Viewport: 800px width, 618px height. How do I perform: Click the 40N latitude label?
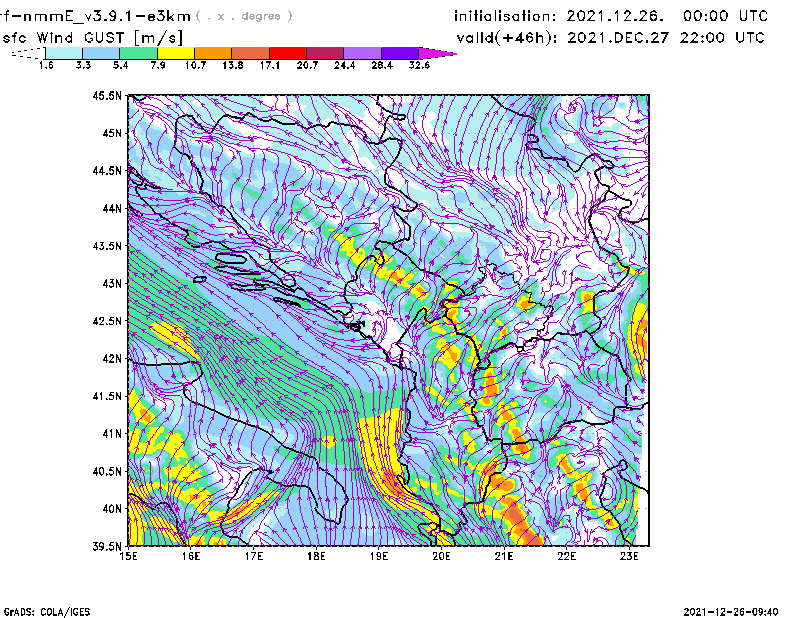(x=112, y=509)
